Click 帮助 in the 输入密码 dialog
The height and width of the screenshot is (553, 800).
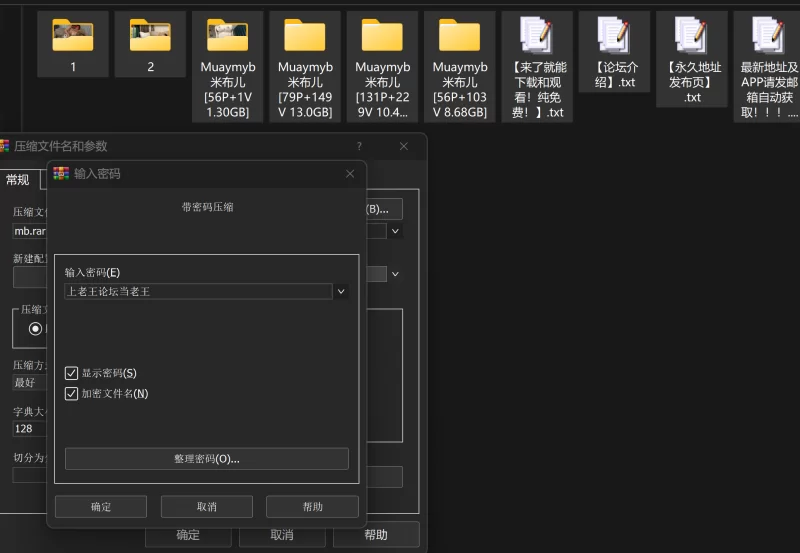[312, 507]
